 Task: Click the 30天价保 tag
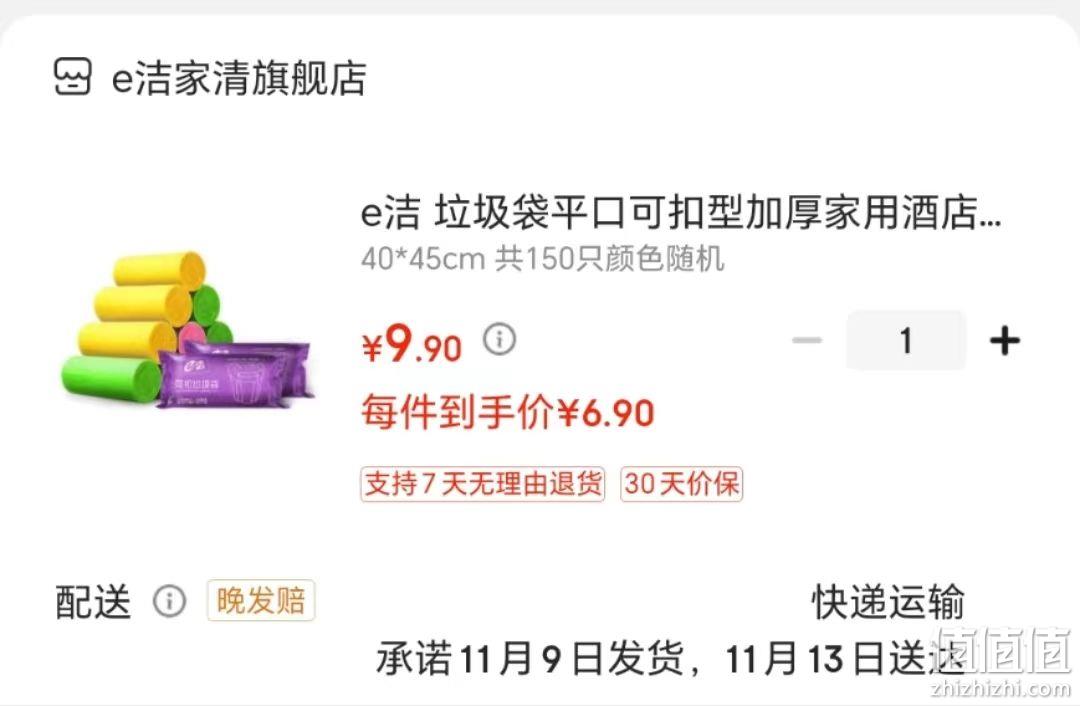pyautogui.click(x=682, y=484)
